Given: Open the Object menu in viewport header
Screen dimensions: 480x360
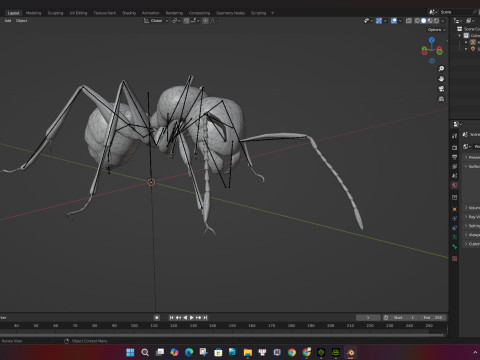Looking at the screenshot, I should [22, 21].
